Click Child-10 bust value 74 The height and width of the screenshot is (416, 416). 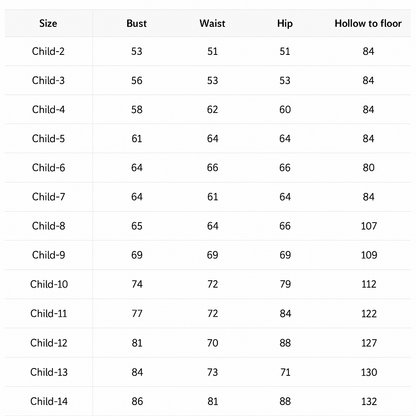(x=137, y=284)
